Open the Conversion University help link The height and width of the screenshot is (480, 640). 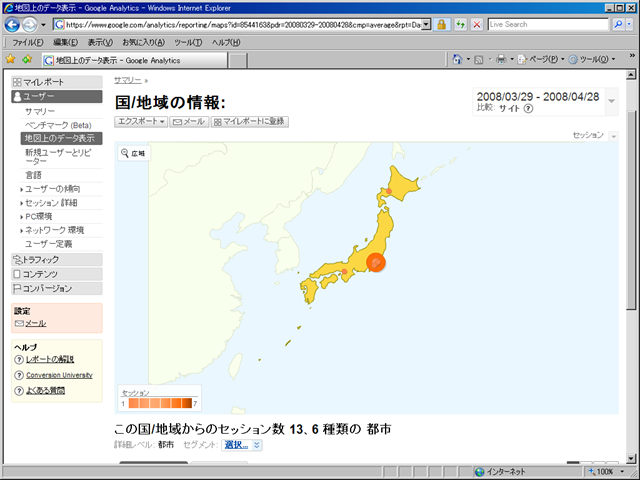(59, 375)
